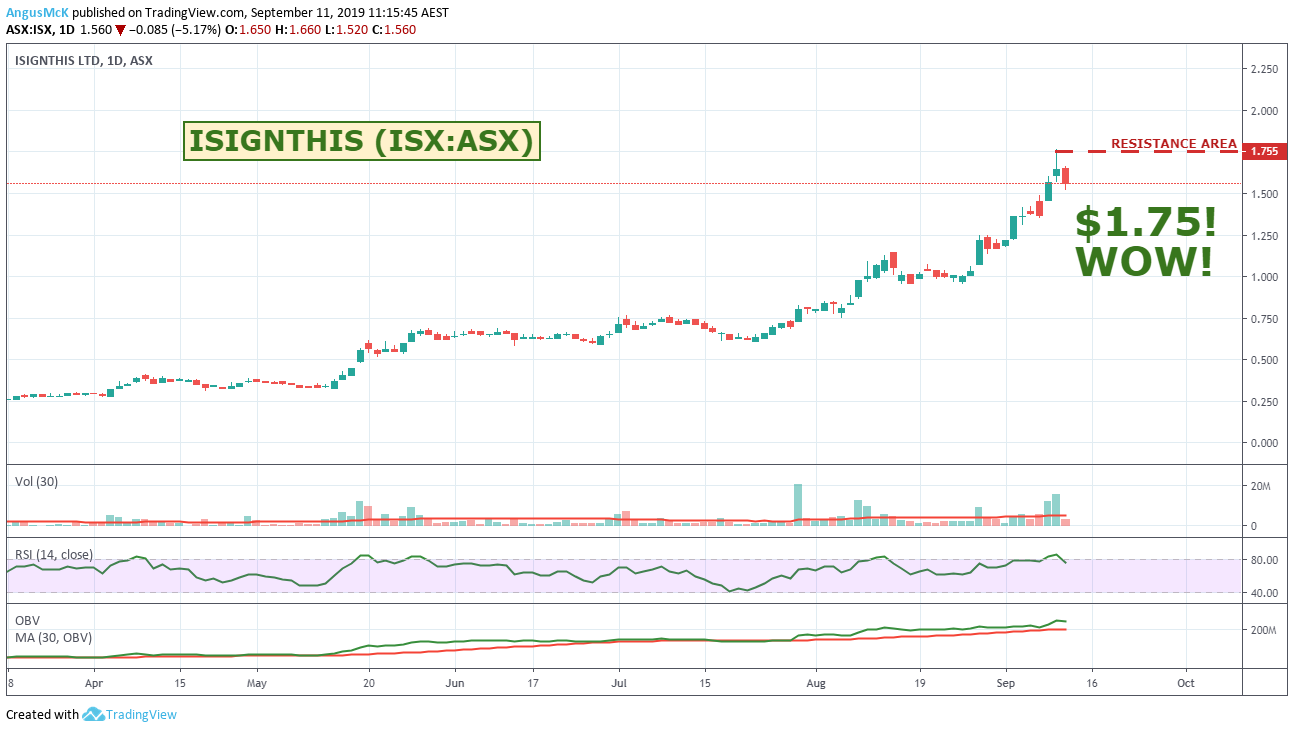Click 0.000 on the price axis
Screen dimensions: 1294x732
[x=1264, y=443]
